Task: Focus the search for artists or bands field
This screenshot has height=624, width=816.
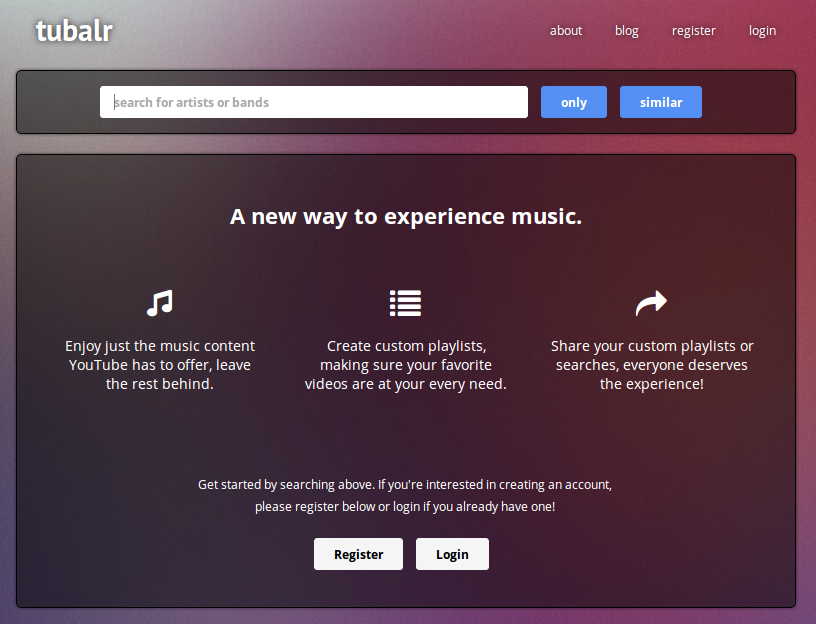Action: click(x=314, y=102)
